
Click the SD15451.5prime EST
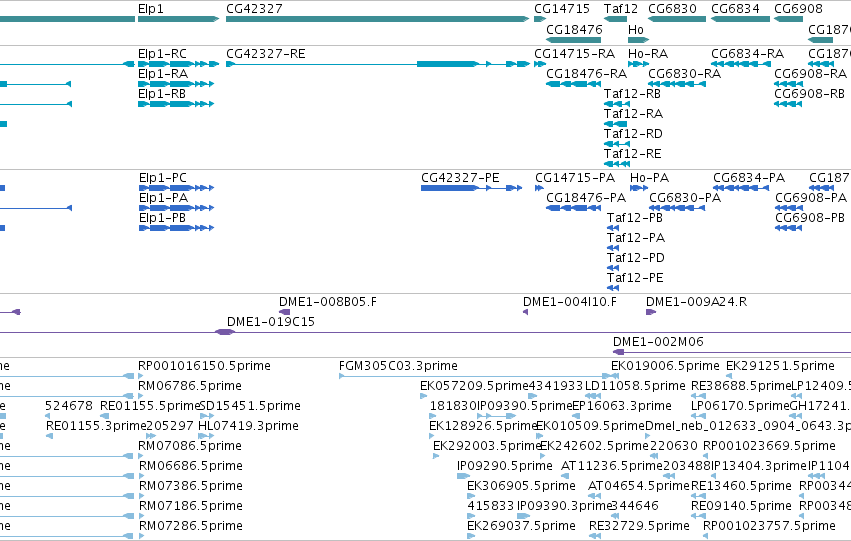(207, 416)
